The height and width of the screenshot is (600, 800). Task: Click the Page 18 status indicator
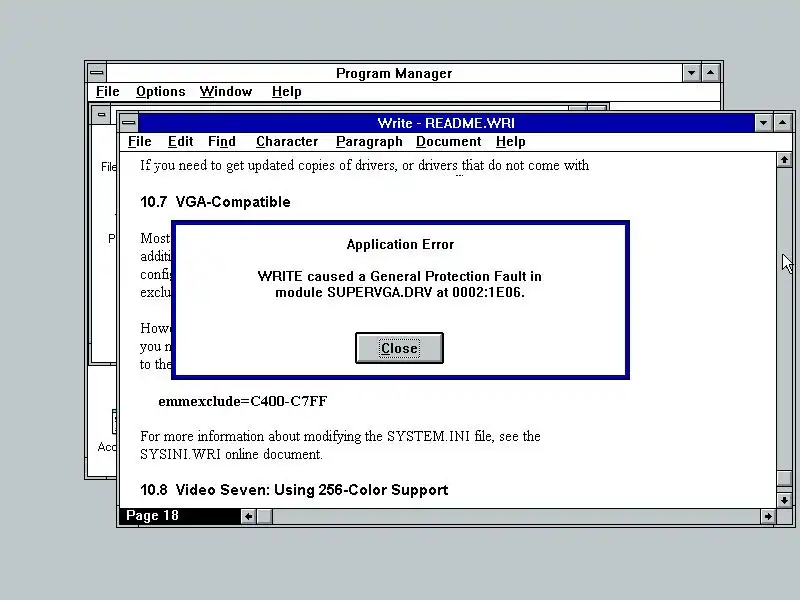(x=180, y=516)
